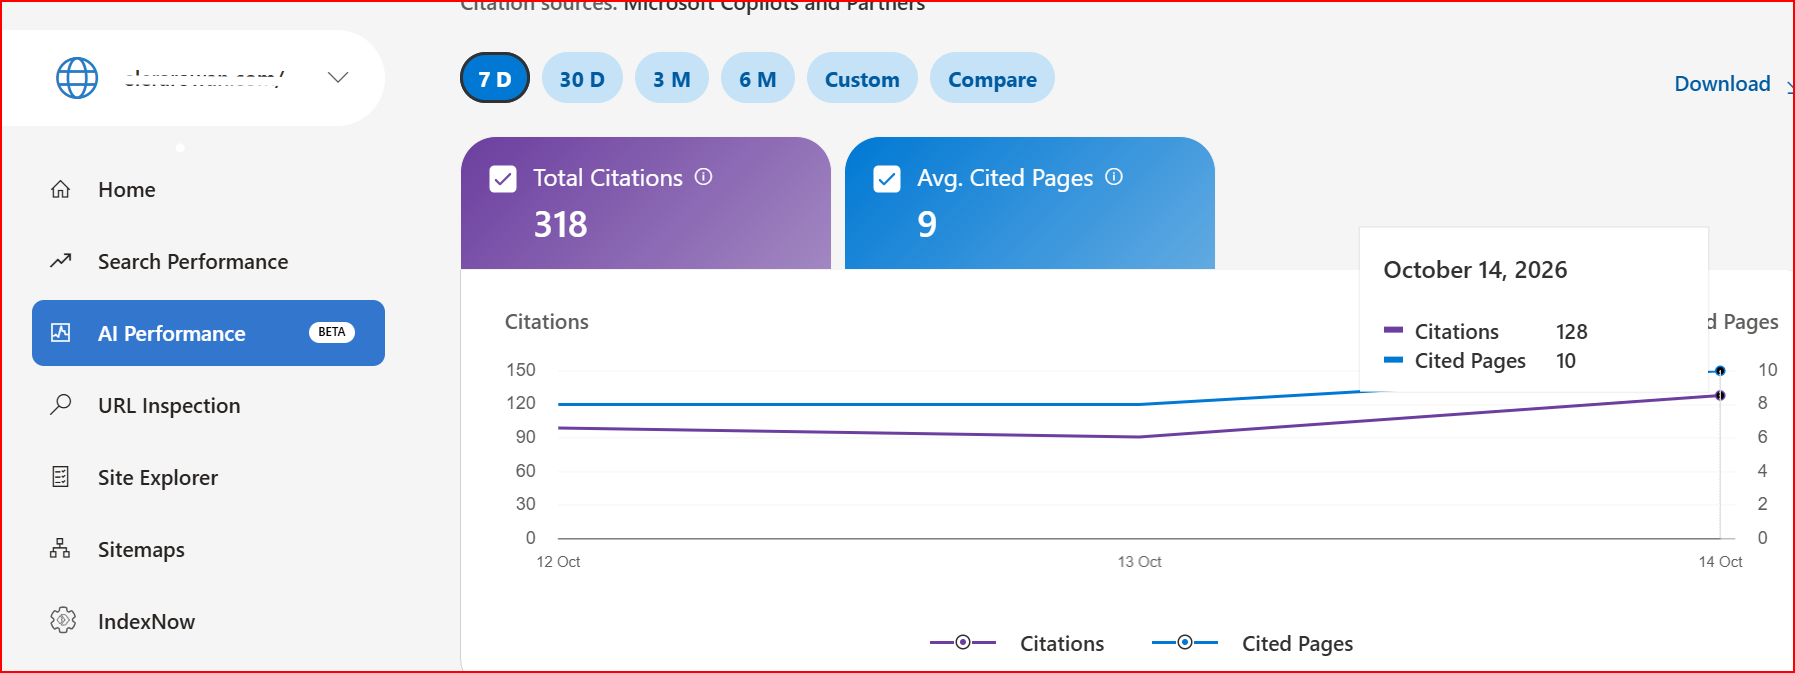Click the 13 Oct axis label
The height and width of the screenshot is (673, 1795).
(1139, 562)
